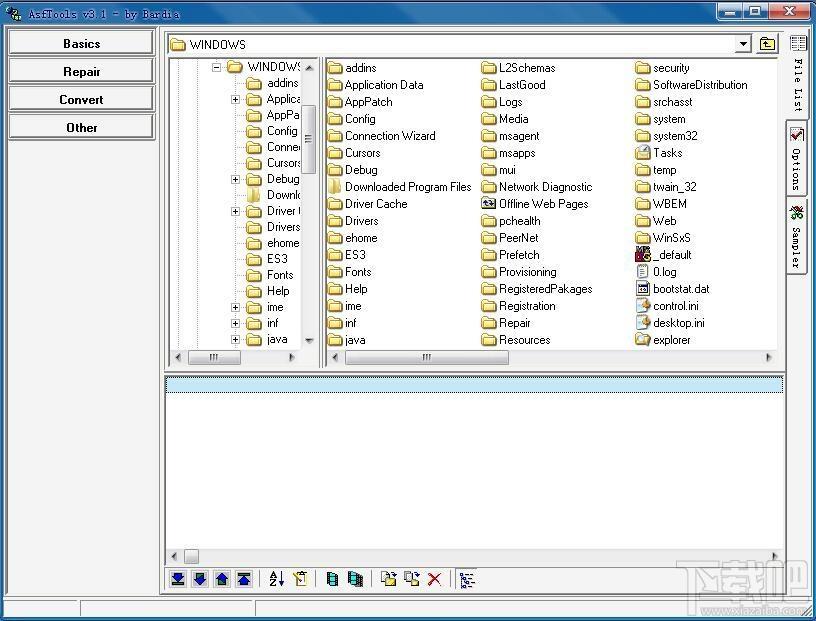Open the Other section
This screenshot has width=816, height=621.
(81, 128)
